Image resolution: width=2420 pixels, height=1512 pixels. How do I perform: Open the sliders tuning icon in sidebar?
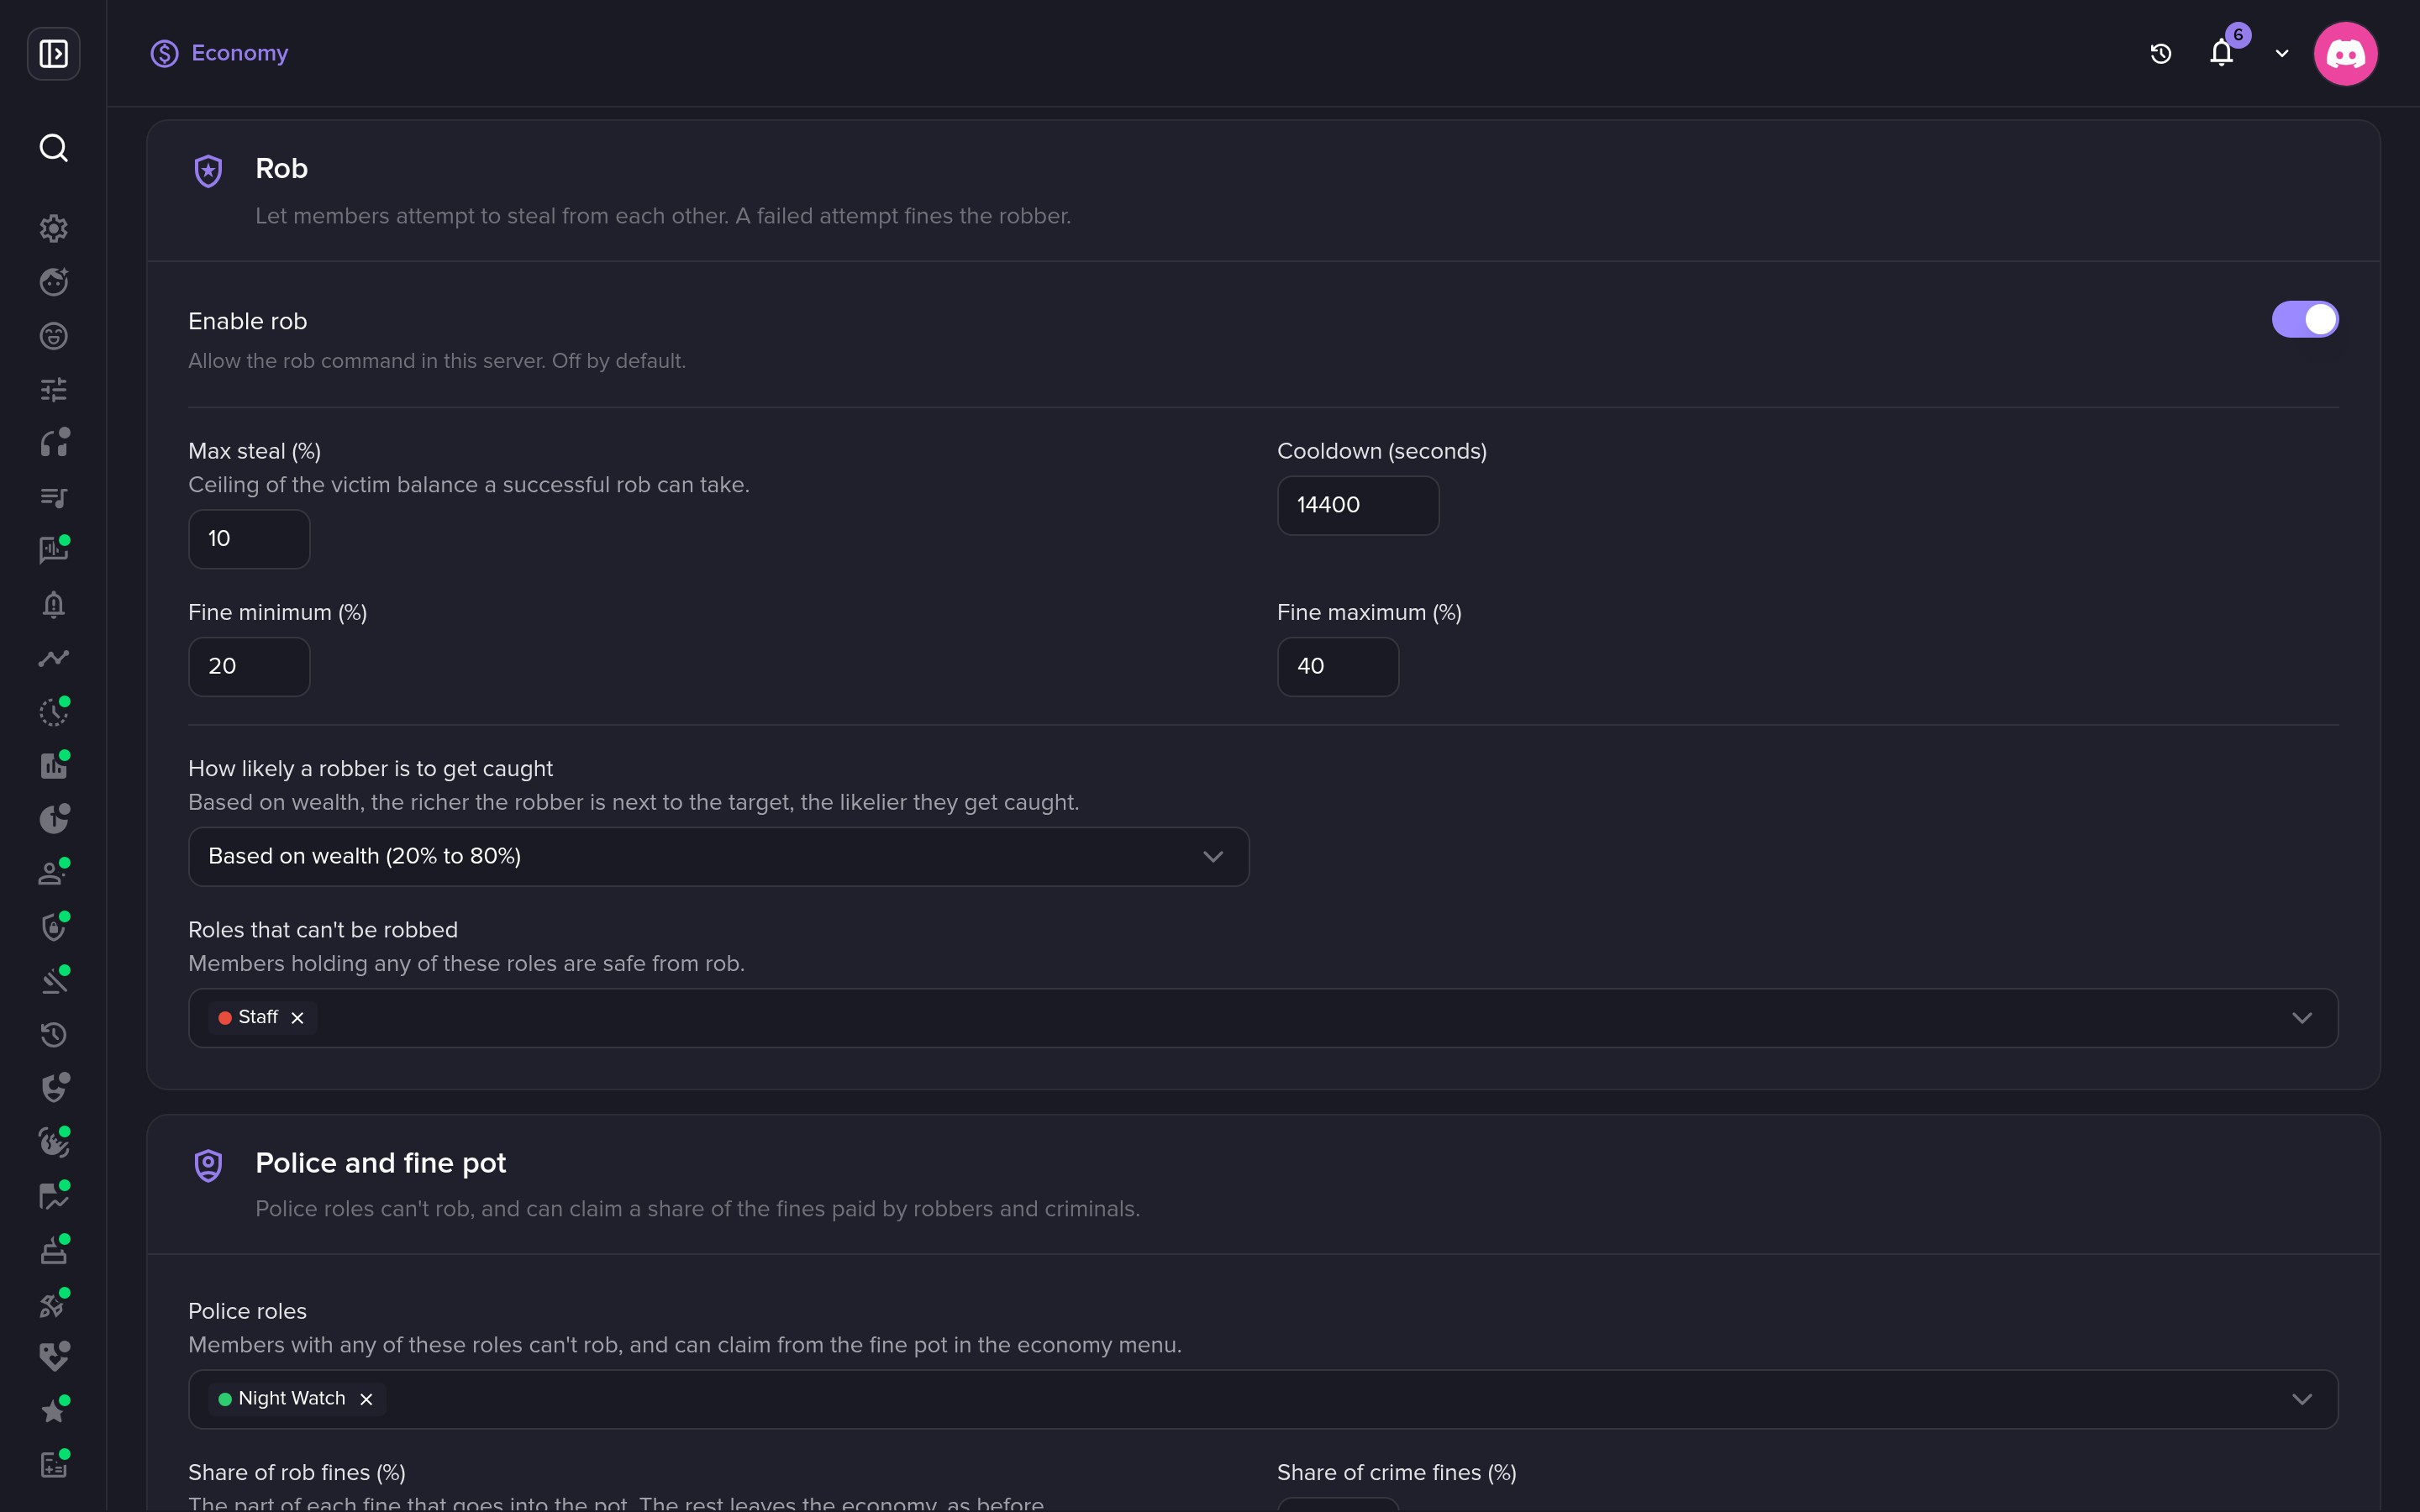coord(53,389)
